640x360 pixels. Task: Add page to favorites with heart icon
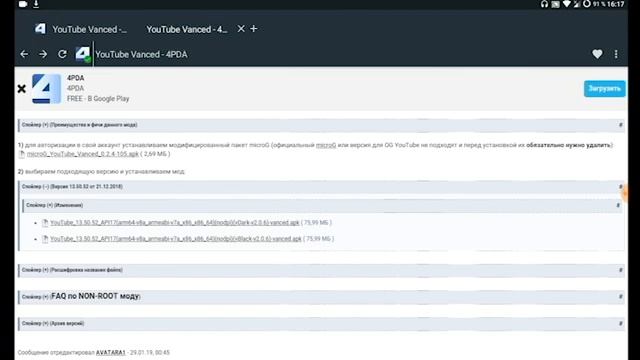pyautogui.click(x=597, y=54)
